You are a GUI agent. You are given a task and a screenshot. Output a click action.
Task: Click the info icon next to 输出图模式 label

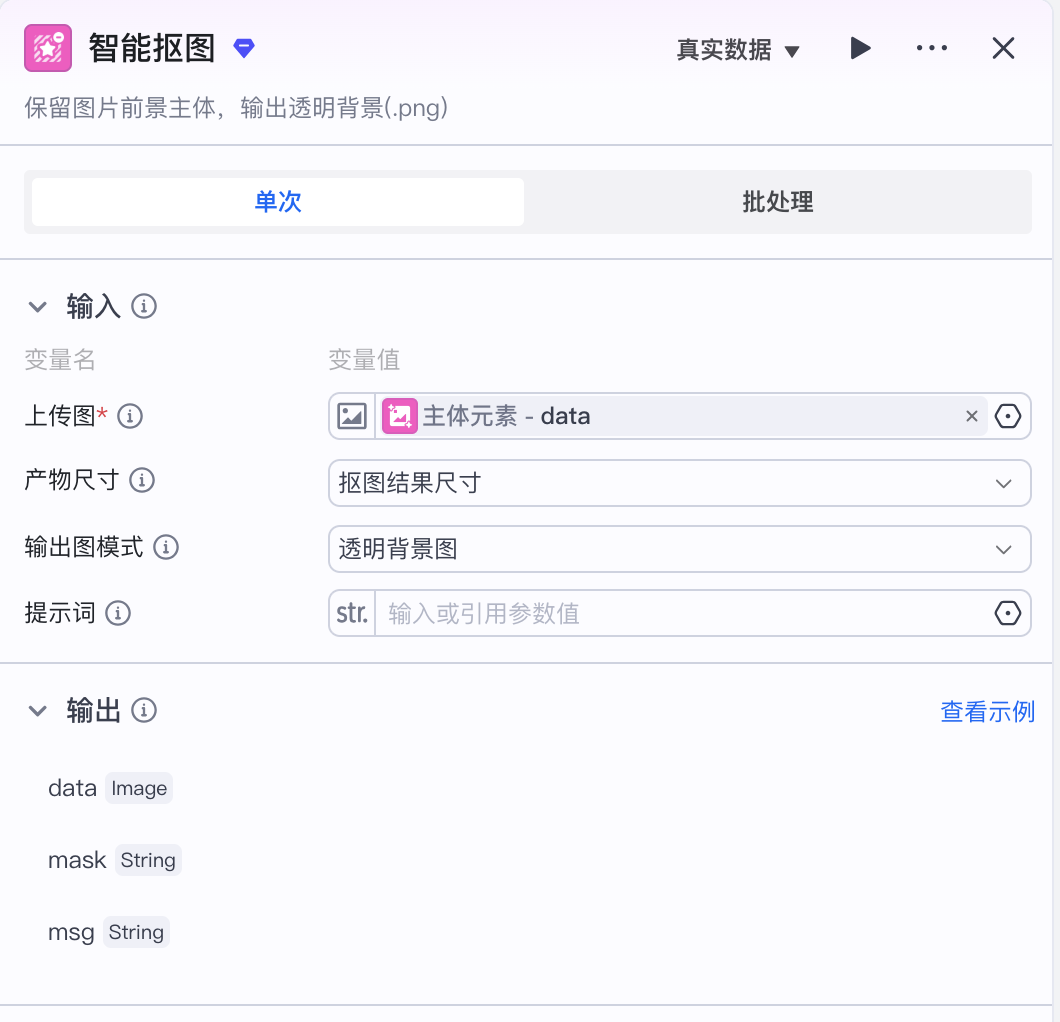pos(165,547)
